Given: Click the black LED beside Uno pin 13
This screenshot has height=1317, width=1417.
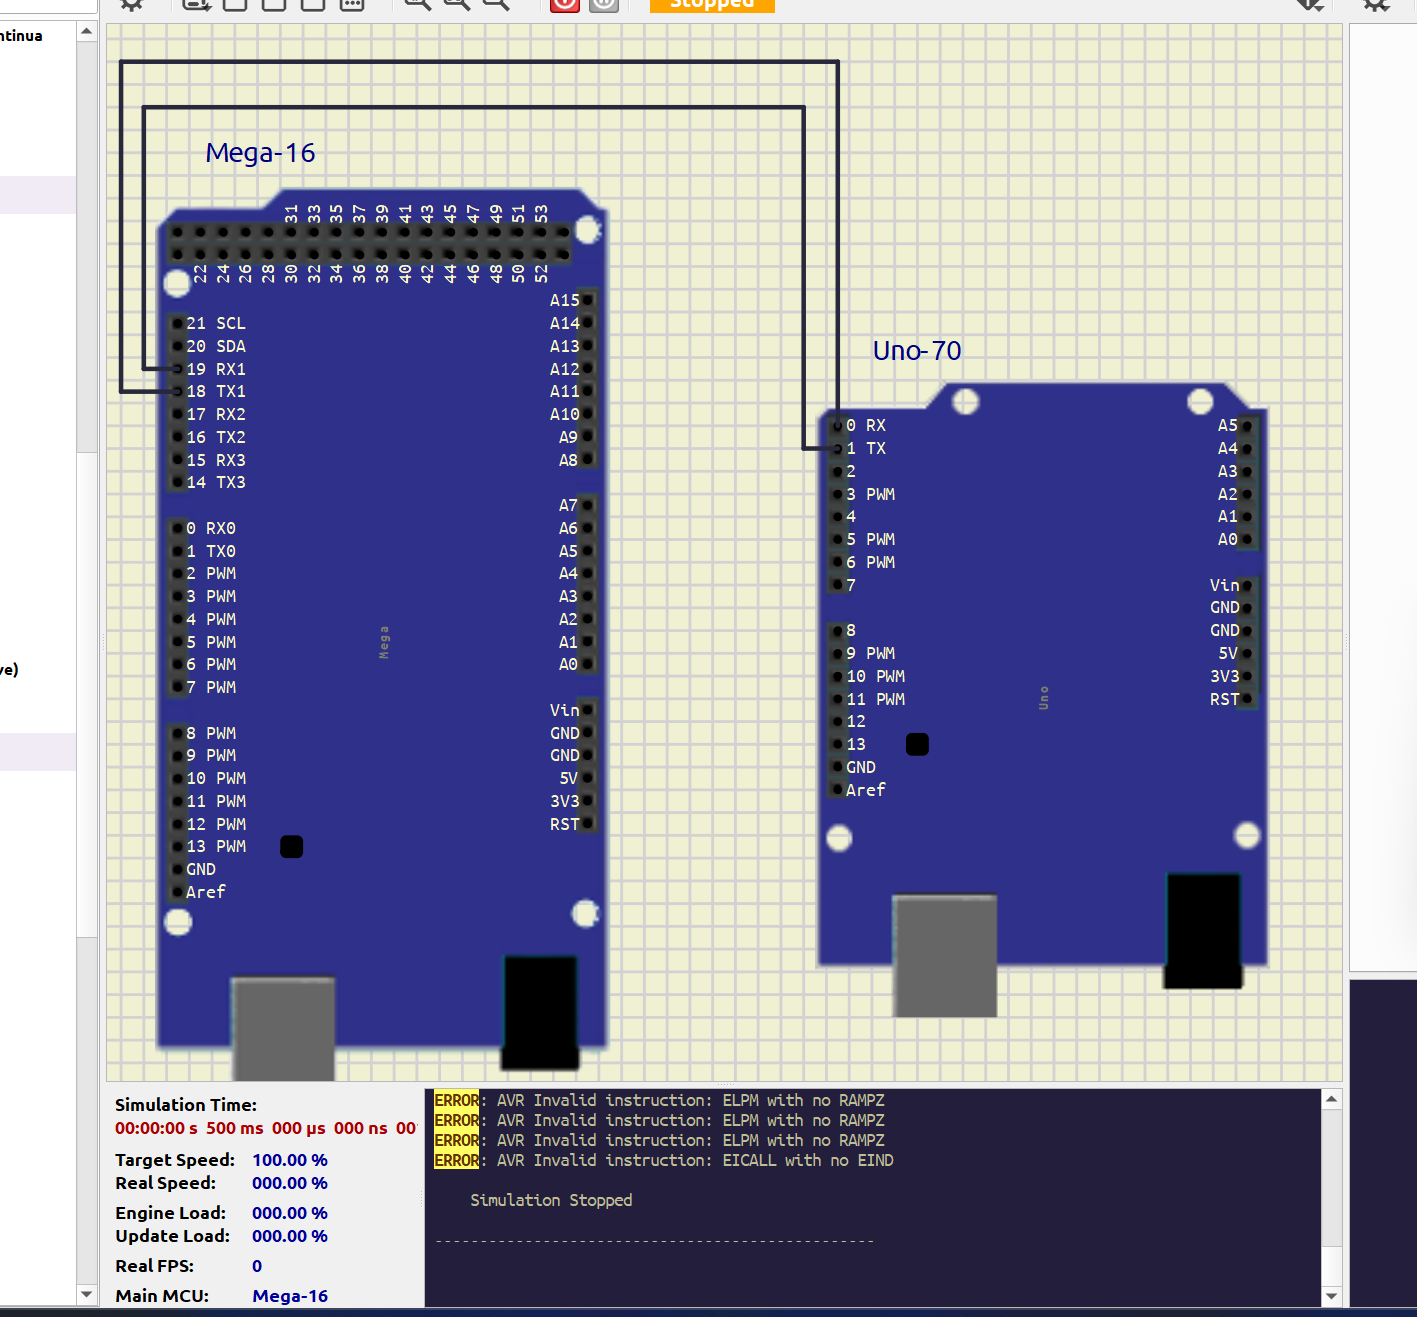Looking at the screenshot, I should tap(917, 744).
